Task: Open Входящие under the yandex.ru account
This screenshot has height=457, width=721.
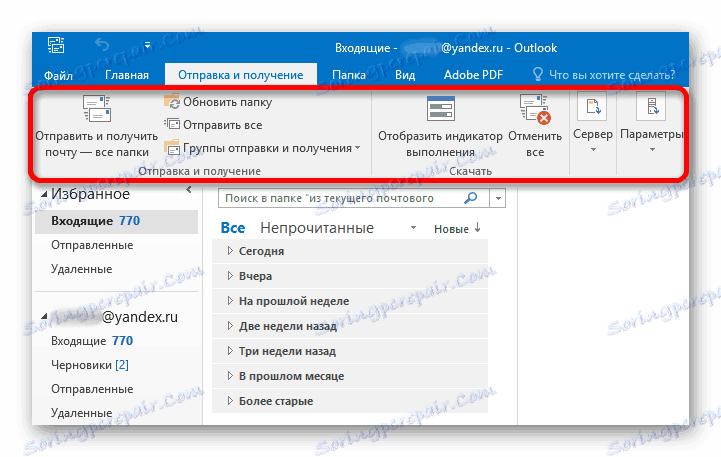Action: pos(92,341)
